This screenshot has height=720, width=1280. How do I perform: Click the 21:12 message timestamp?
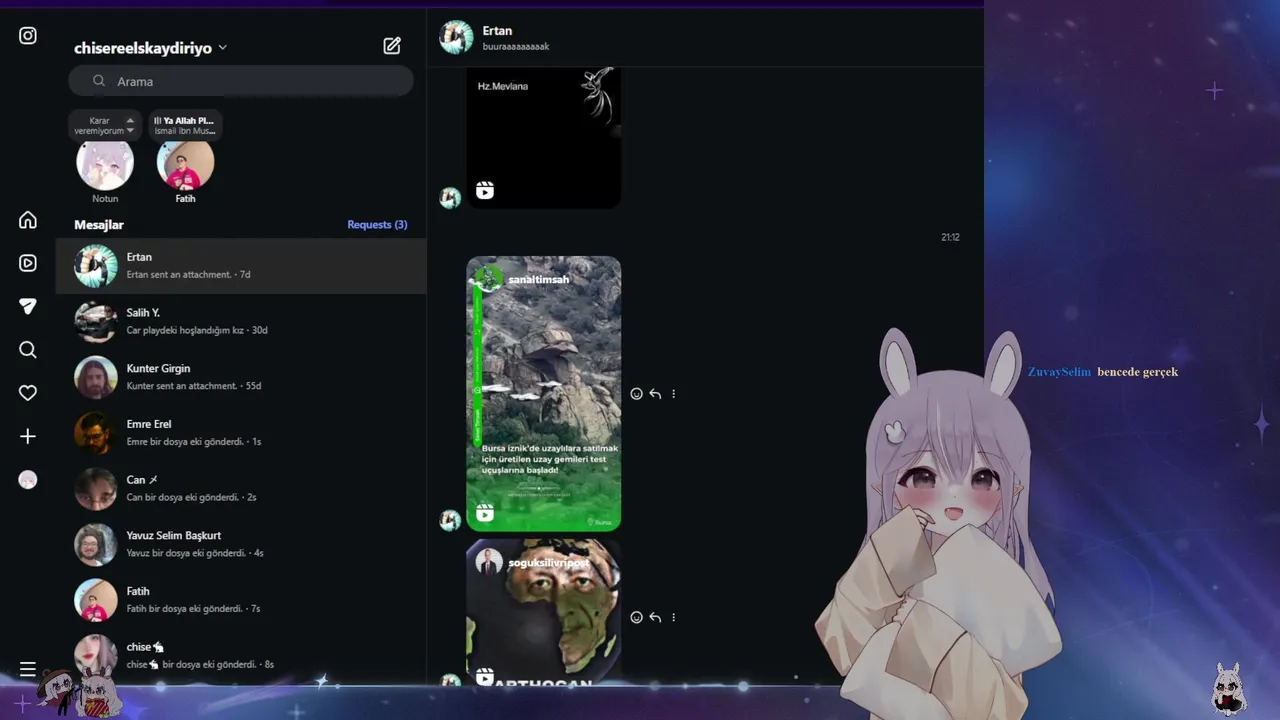coord(950,237)
